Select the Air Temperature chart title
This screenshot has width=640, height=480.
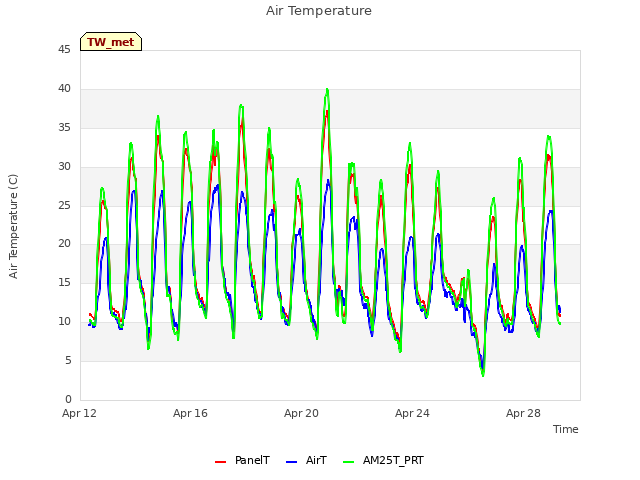coord(319,11)
